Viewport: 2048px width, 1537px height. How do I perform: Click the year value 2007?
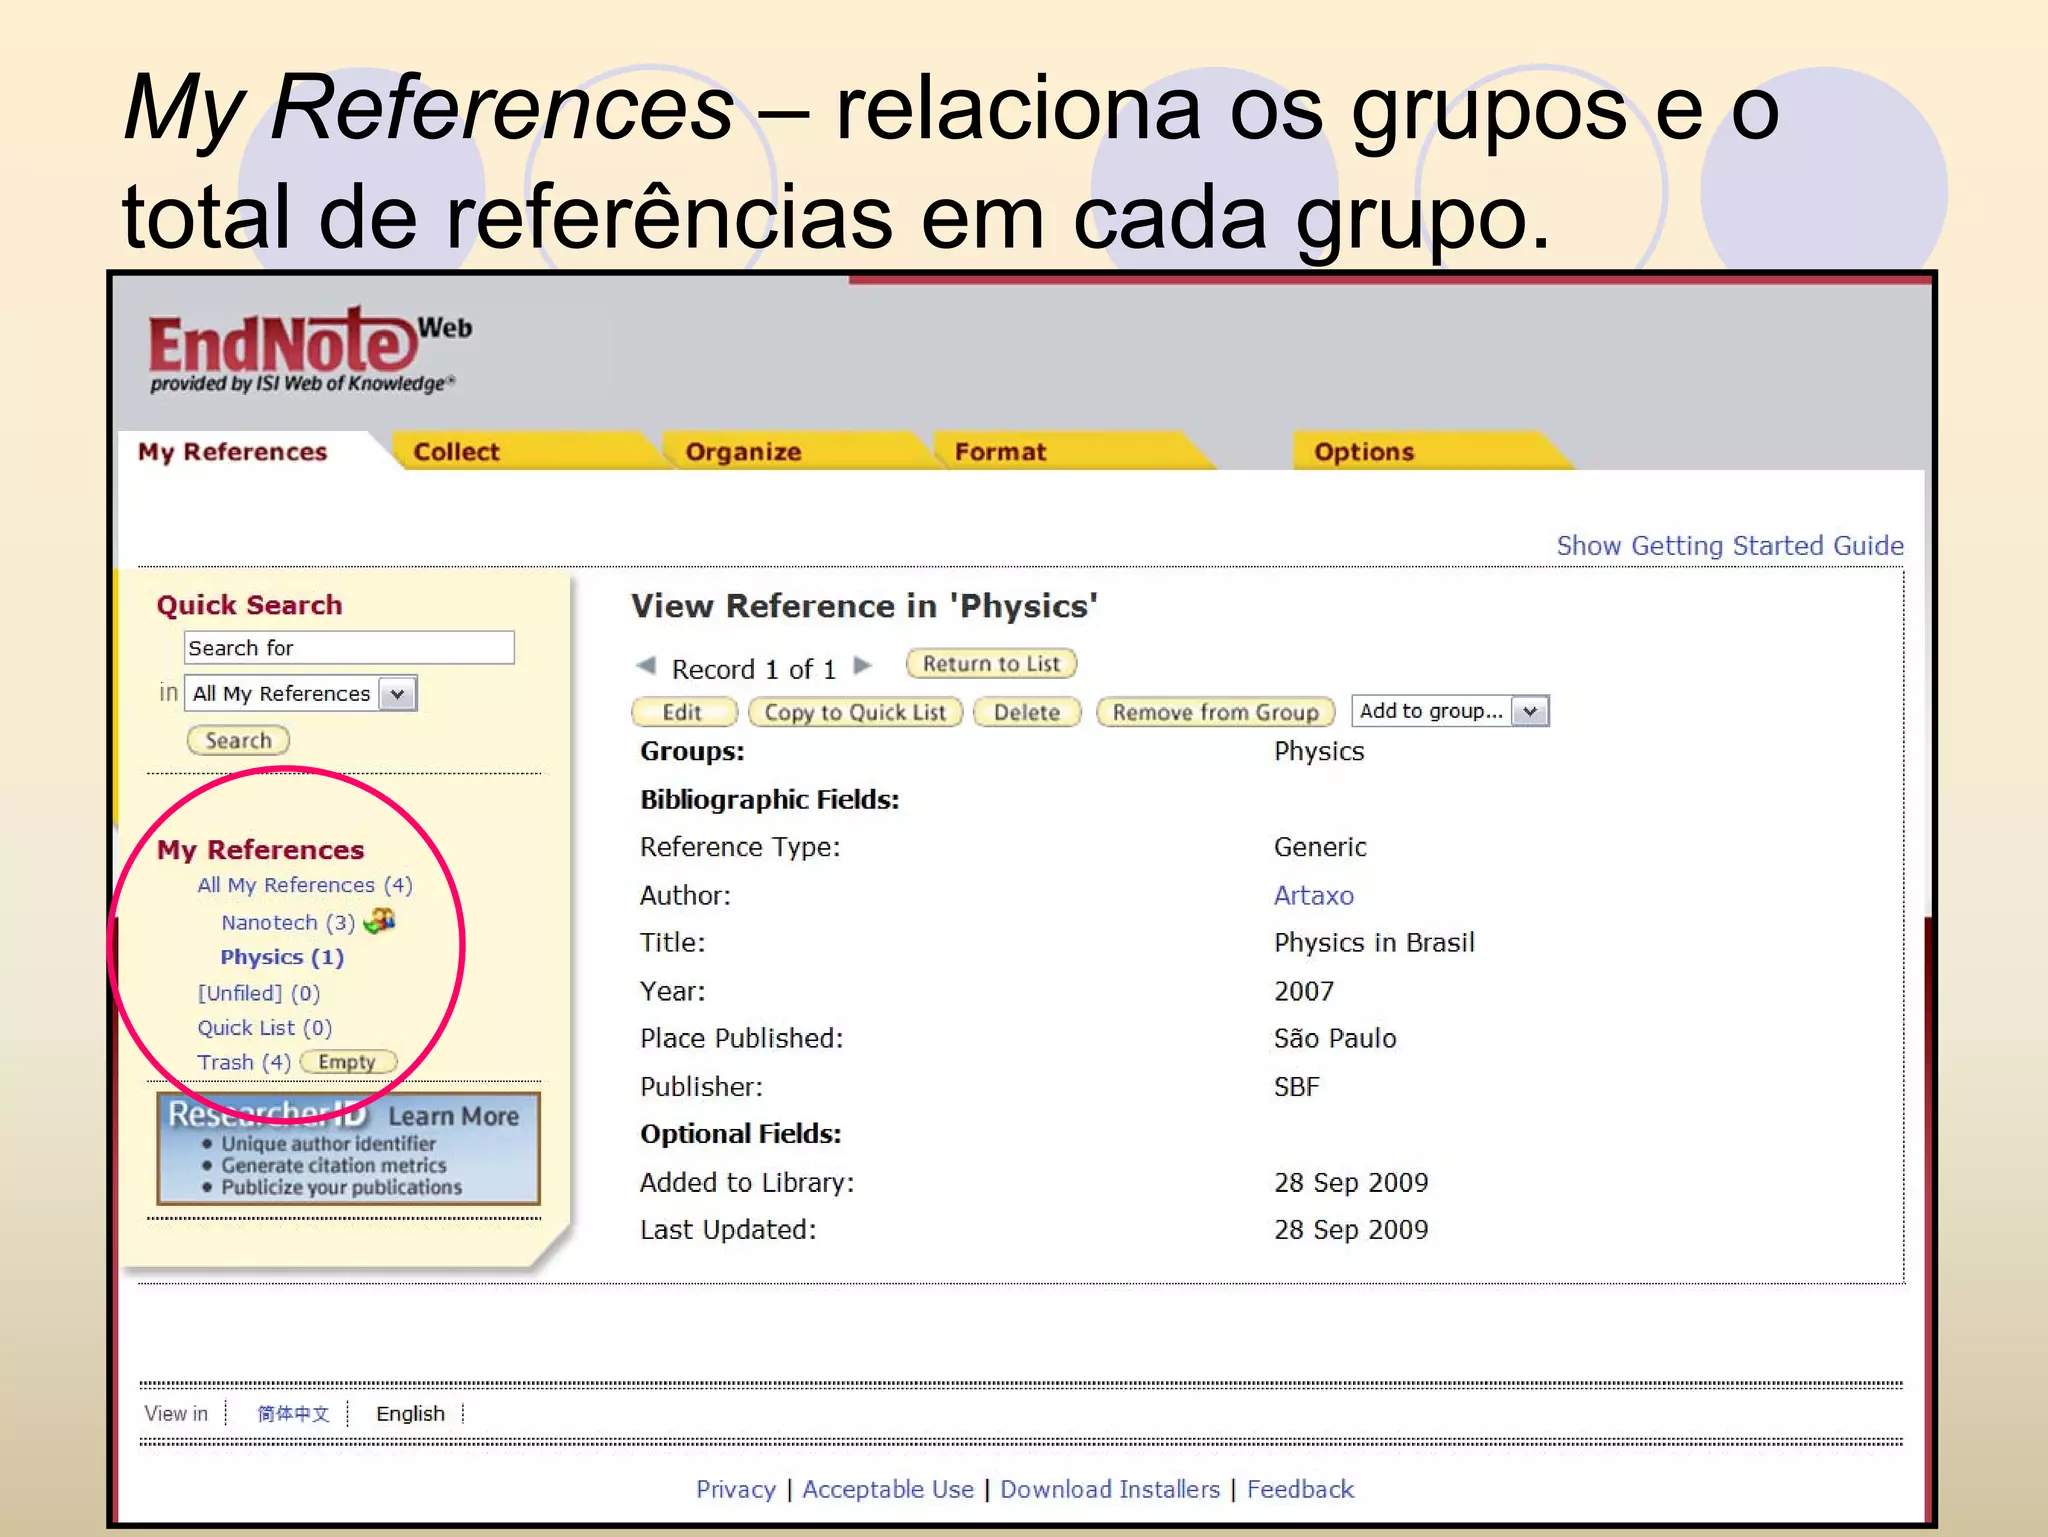1304,991
